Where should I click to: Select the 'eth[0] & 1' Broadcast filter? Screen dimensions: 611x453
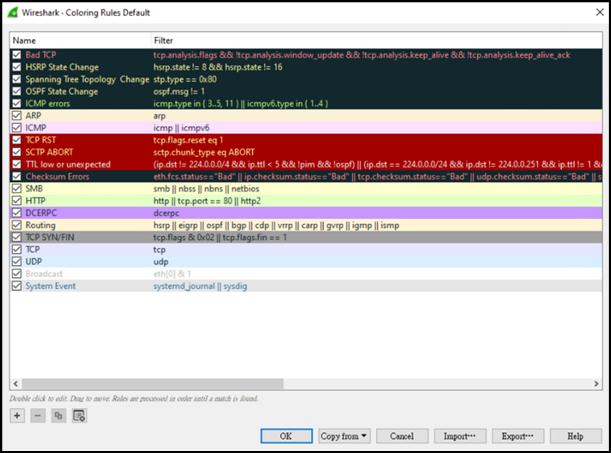(x=172, y=274)
